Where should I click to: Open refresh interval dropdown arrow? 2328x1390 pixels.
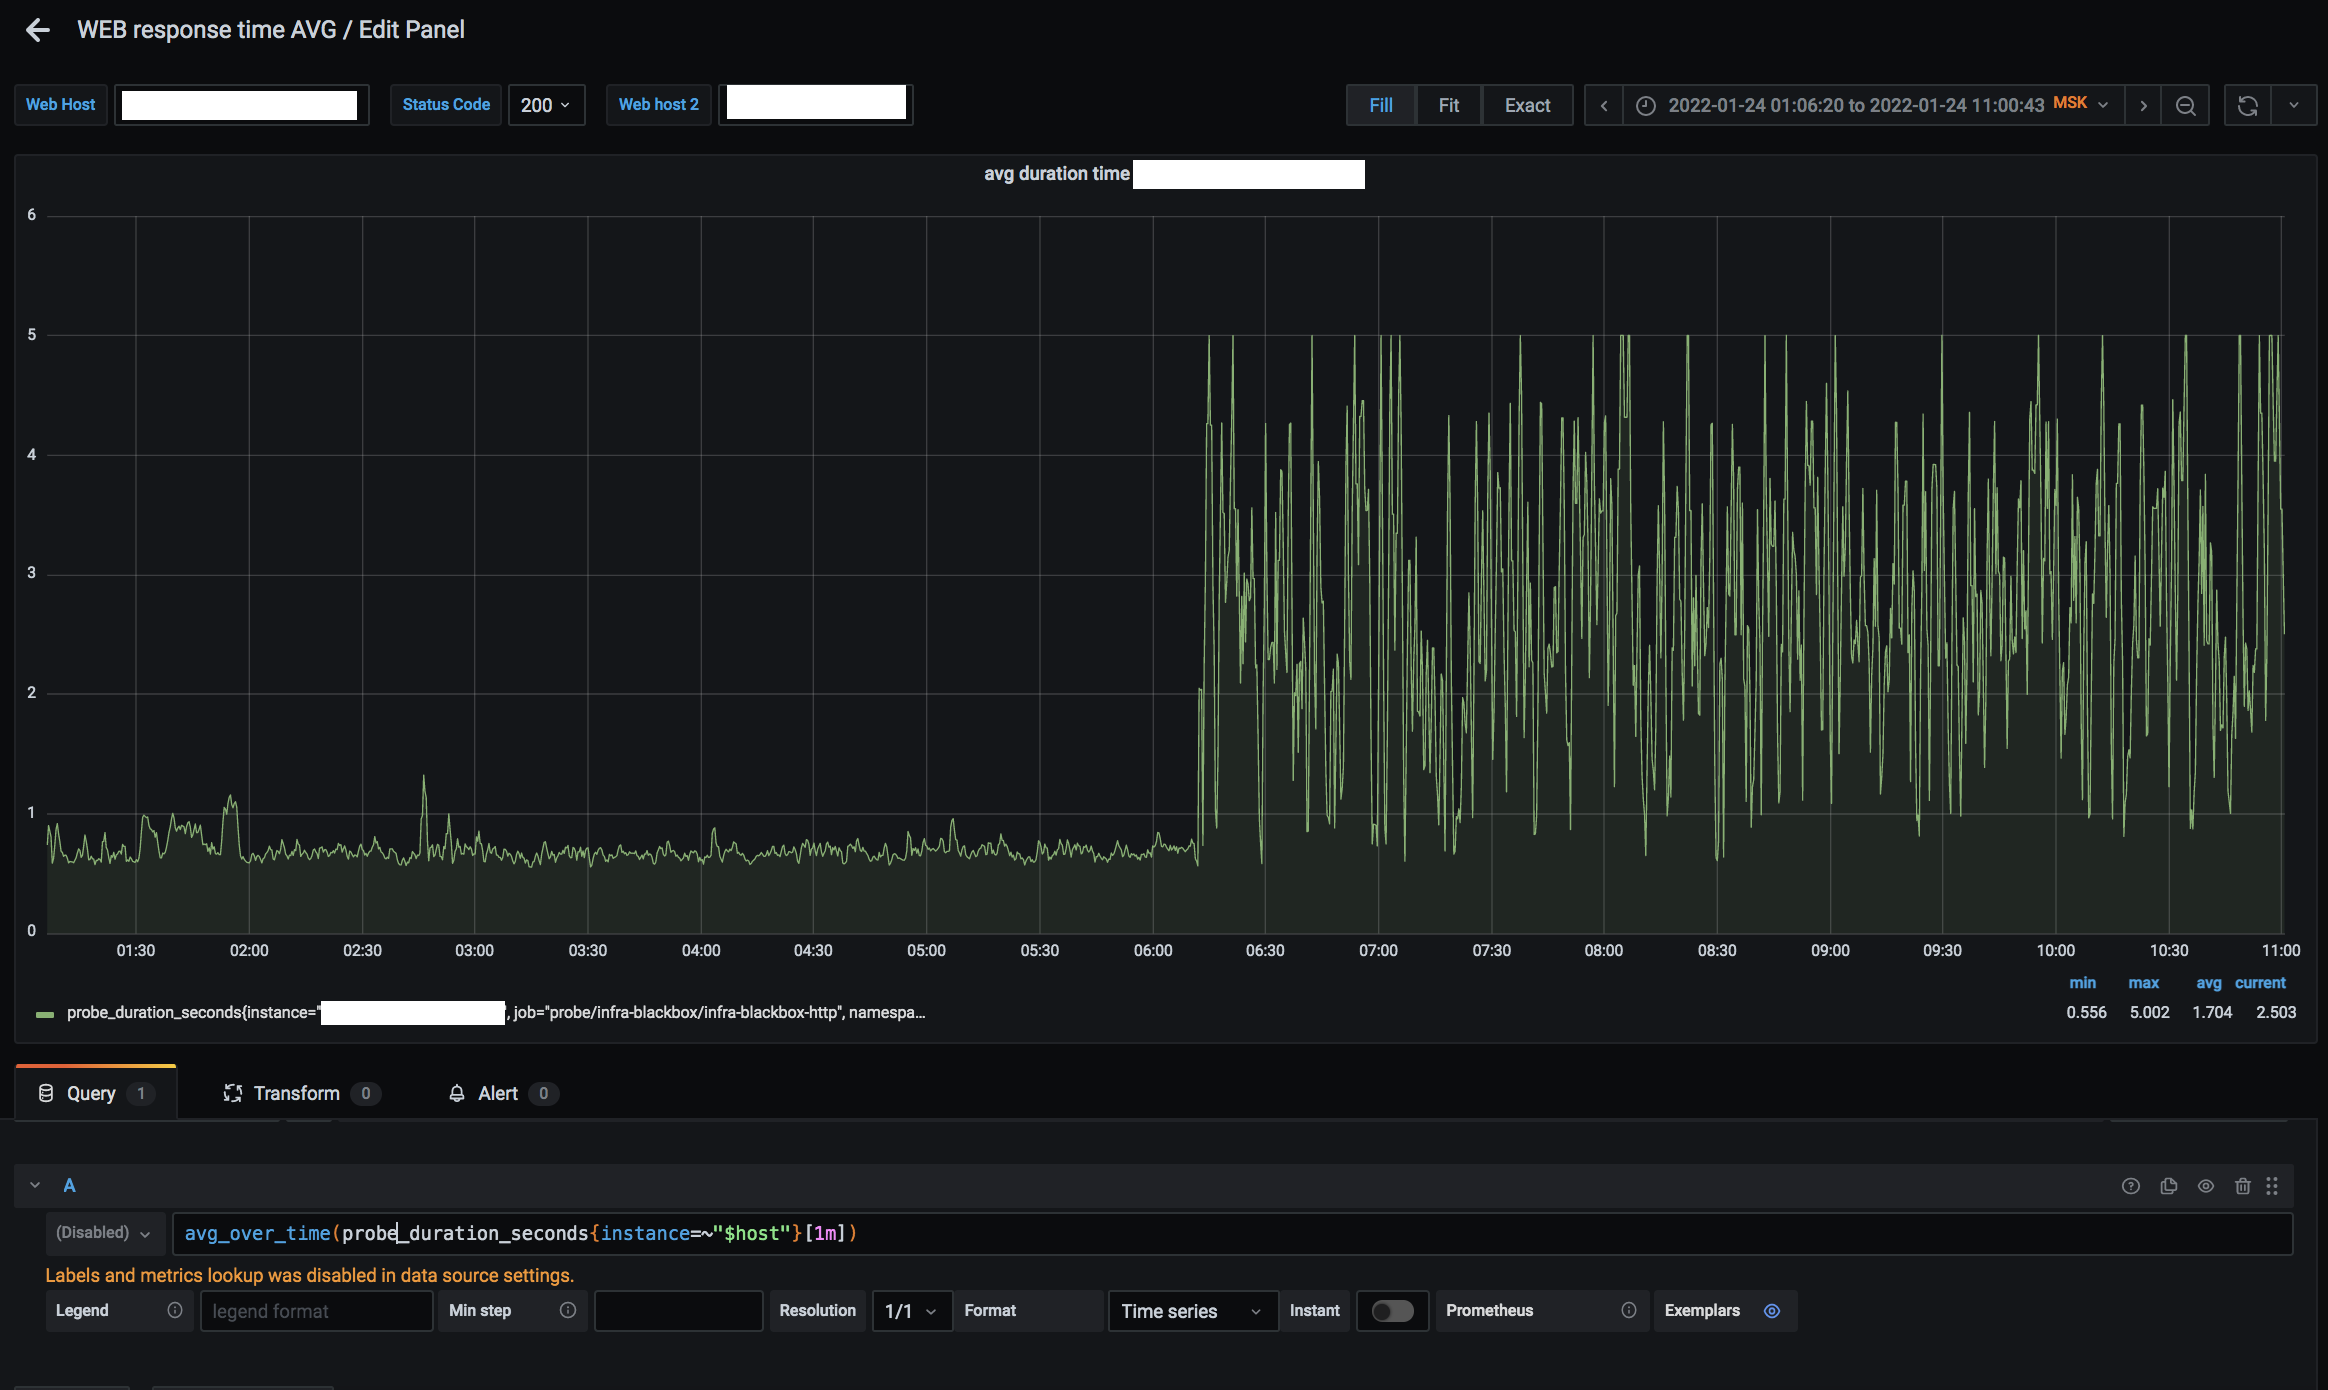coord(2294,105)
